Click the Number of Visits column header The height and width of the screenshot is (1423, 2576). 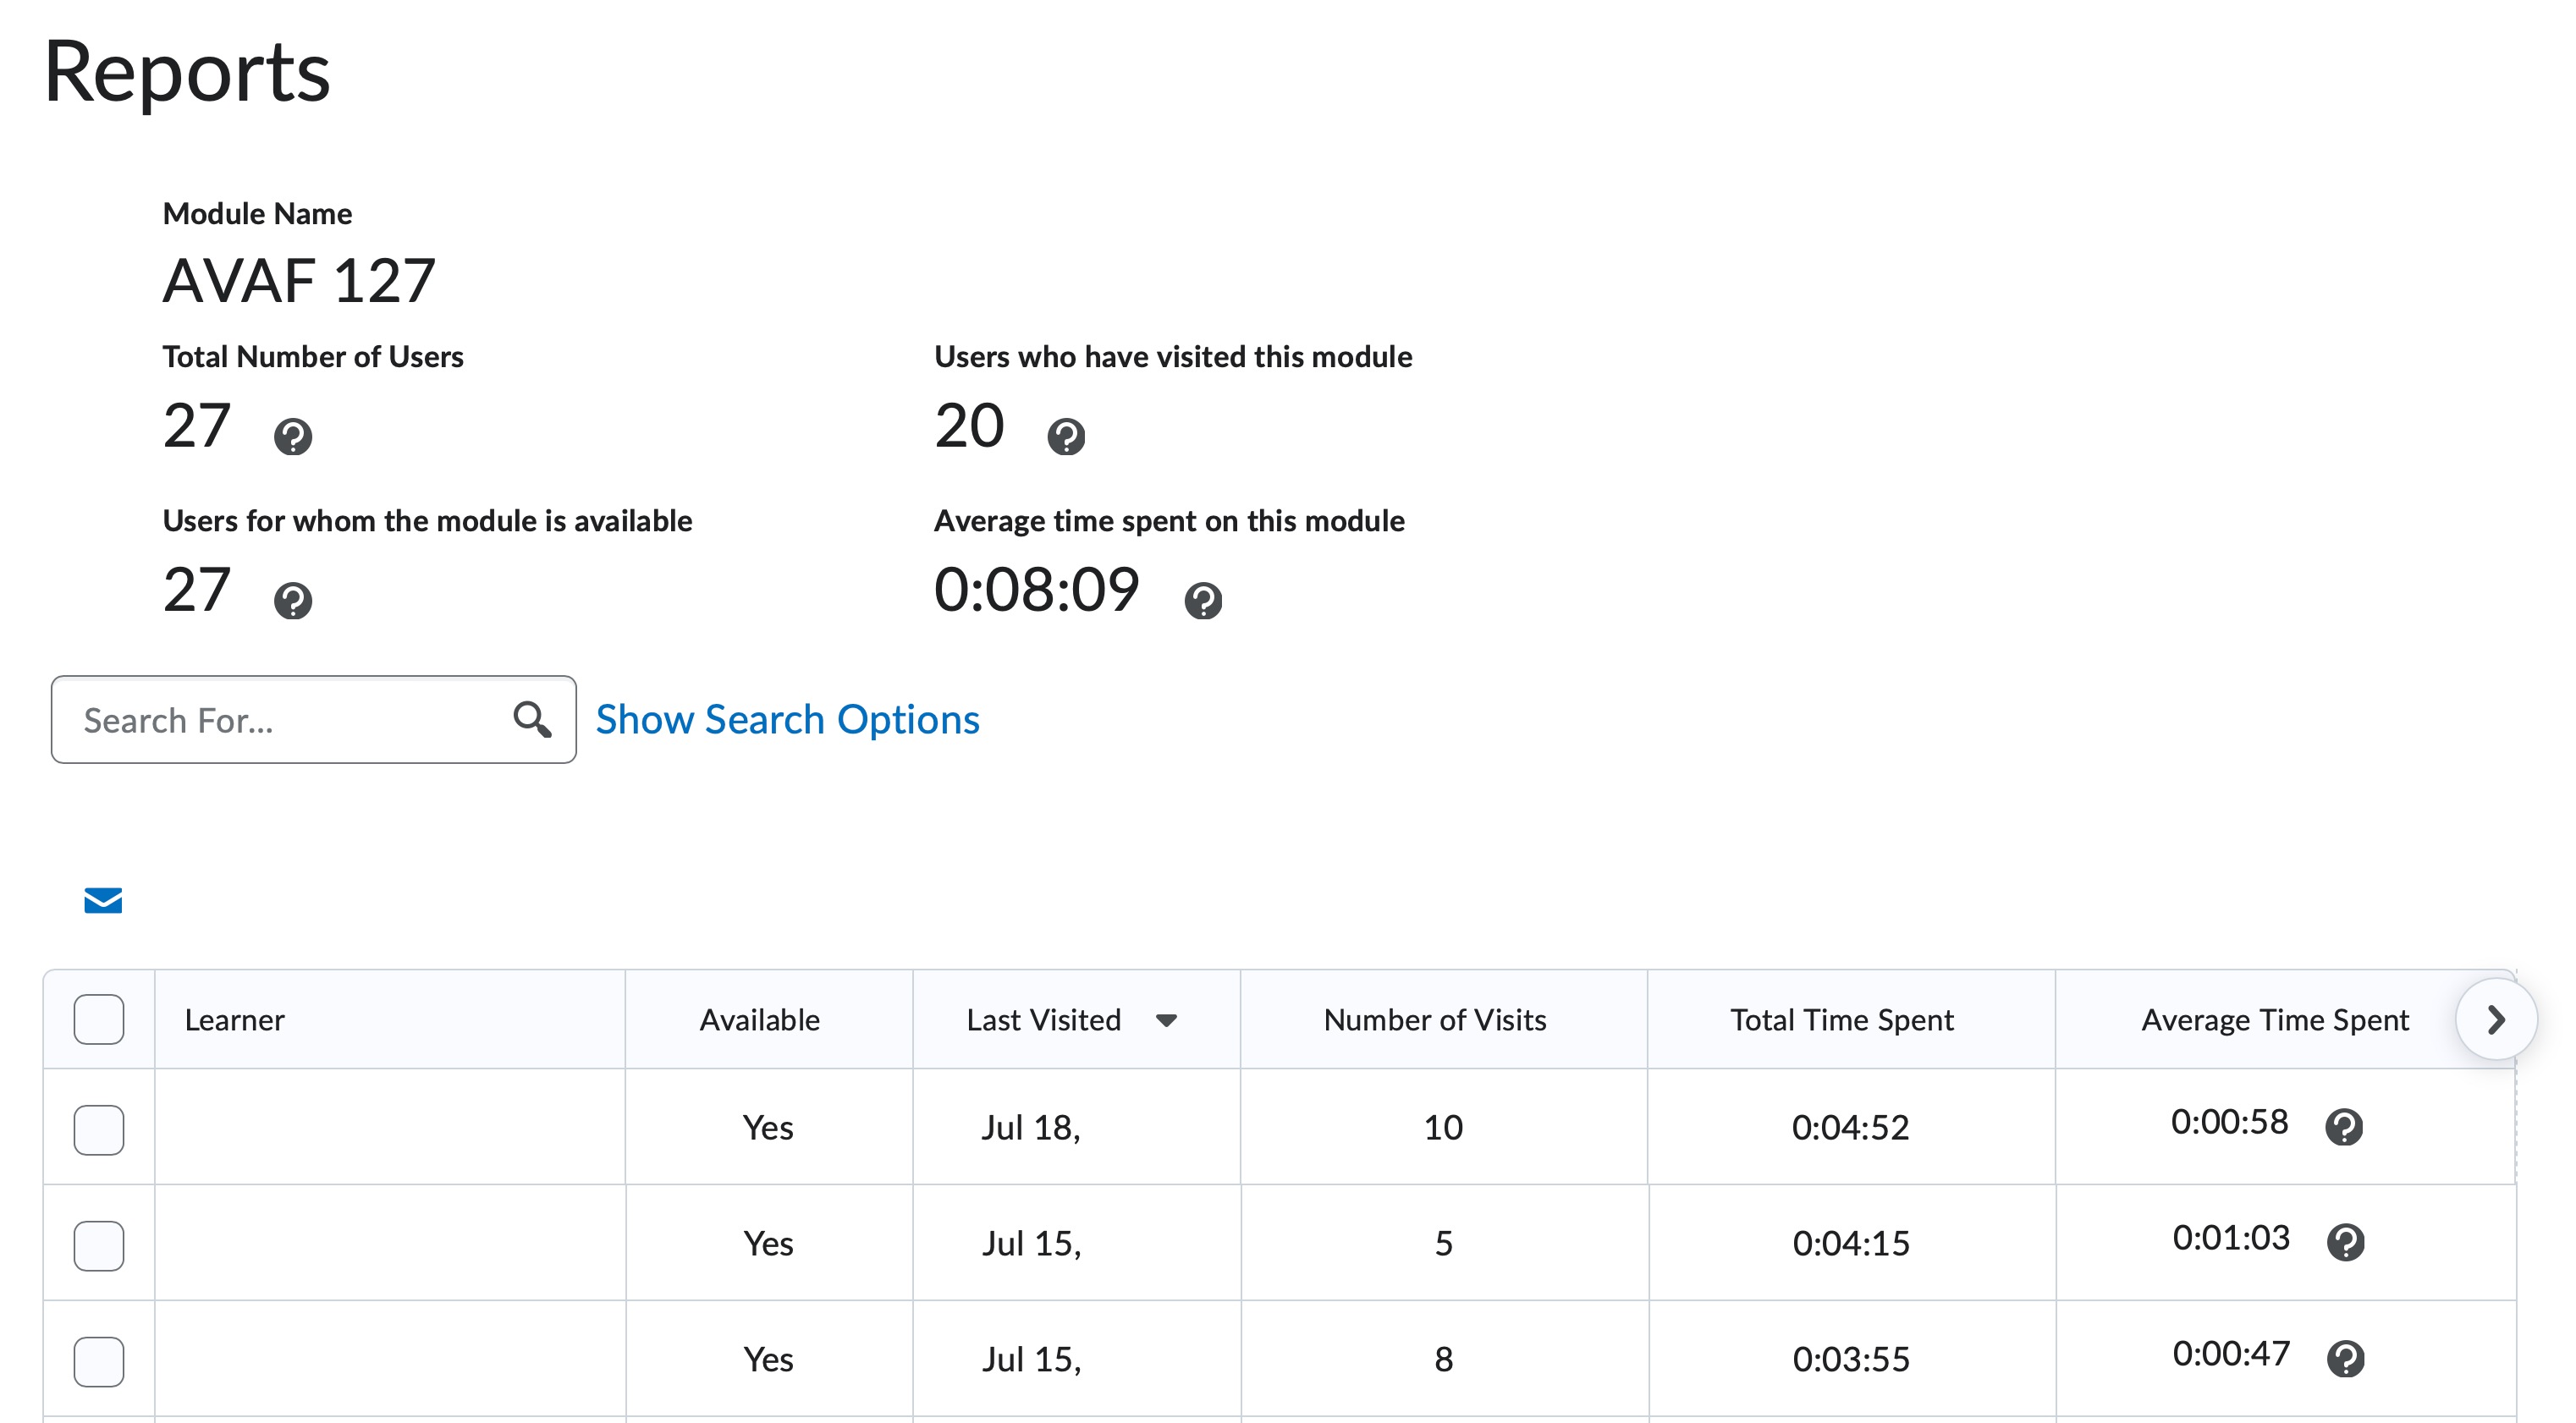point(1434,1019)
